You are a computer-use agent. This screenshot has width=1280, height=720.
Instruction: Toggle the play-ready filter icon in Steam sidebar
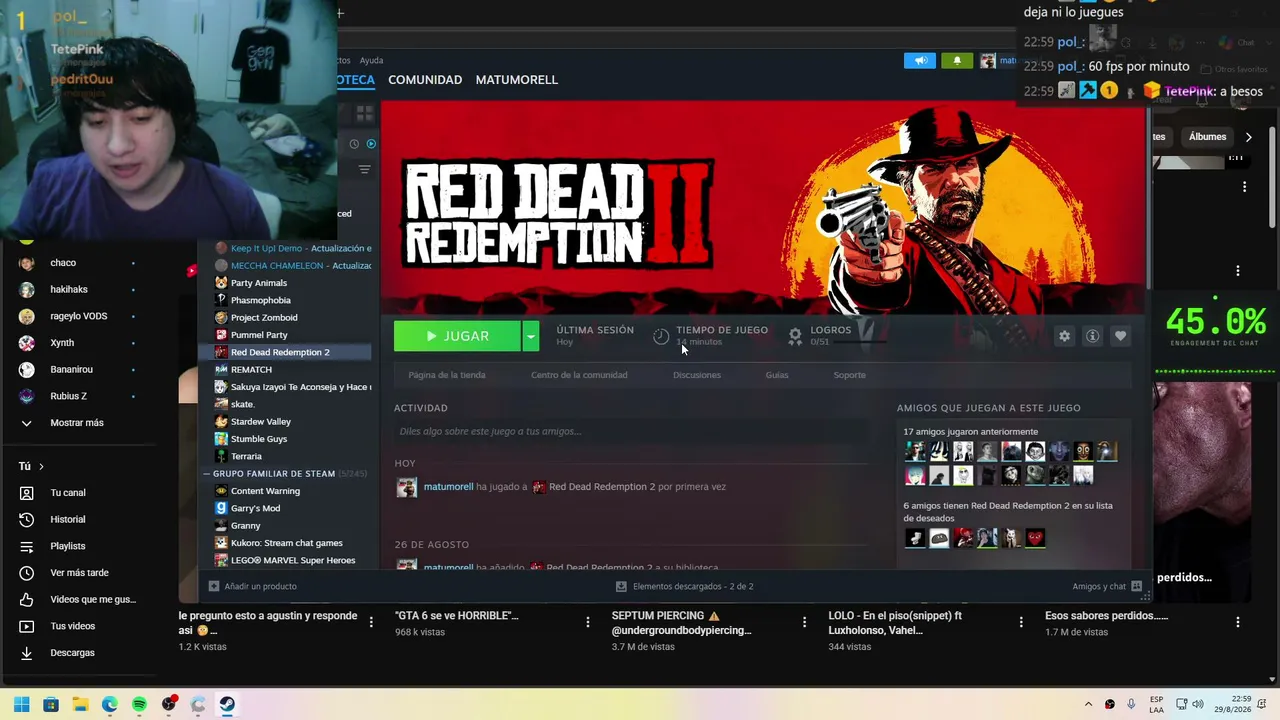click(x=371, y=144)
